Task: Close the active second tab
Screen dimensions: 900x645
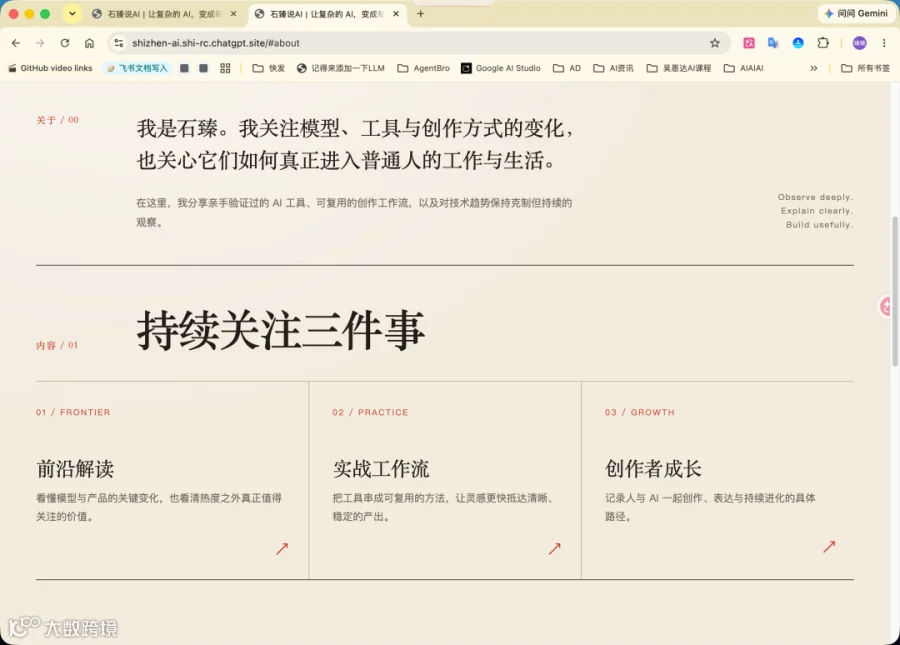Action: pos(396,14)
